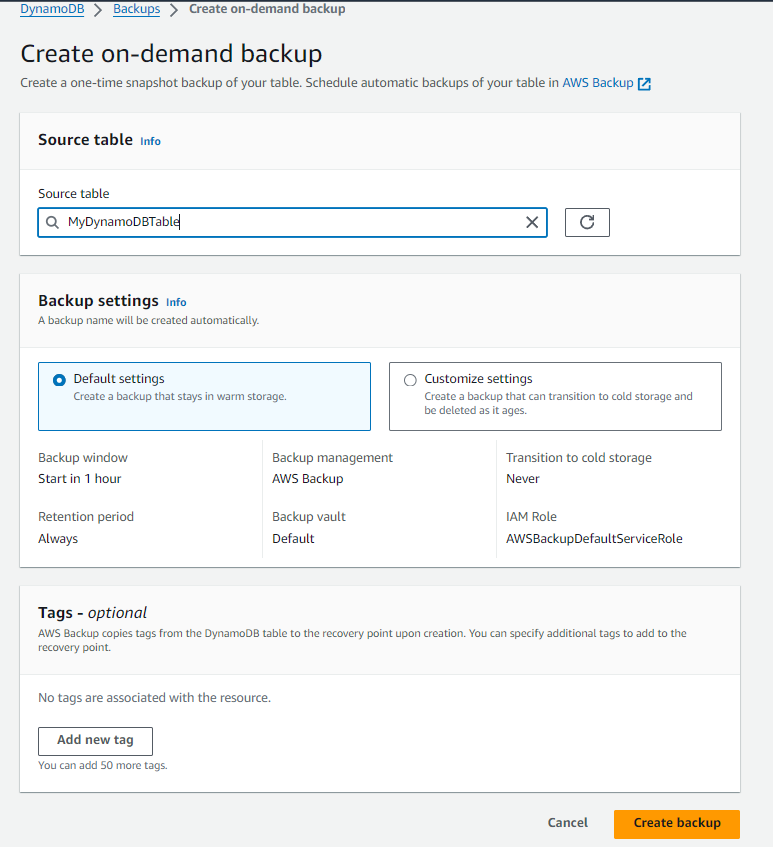Click the magnifying glass search icon

pos(51,222)
